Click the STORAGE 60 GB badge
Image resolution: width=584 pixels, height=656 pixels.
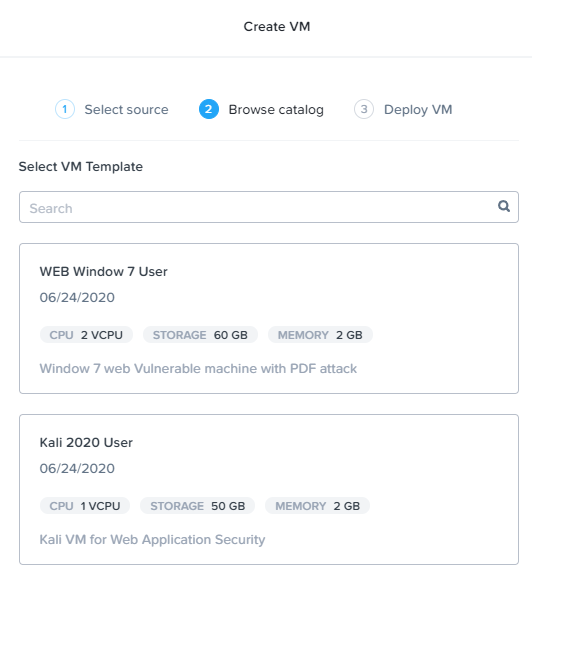pyautogui.click(x=200, y=335)
